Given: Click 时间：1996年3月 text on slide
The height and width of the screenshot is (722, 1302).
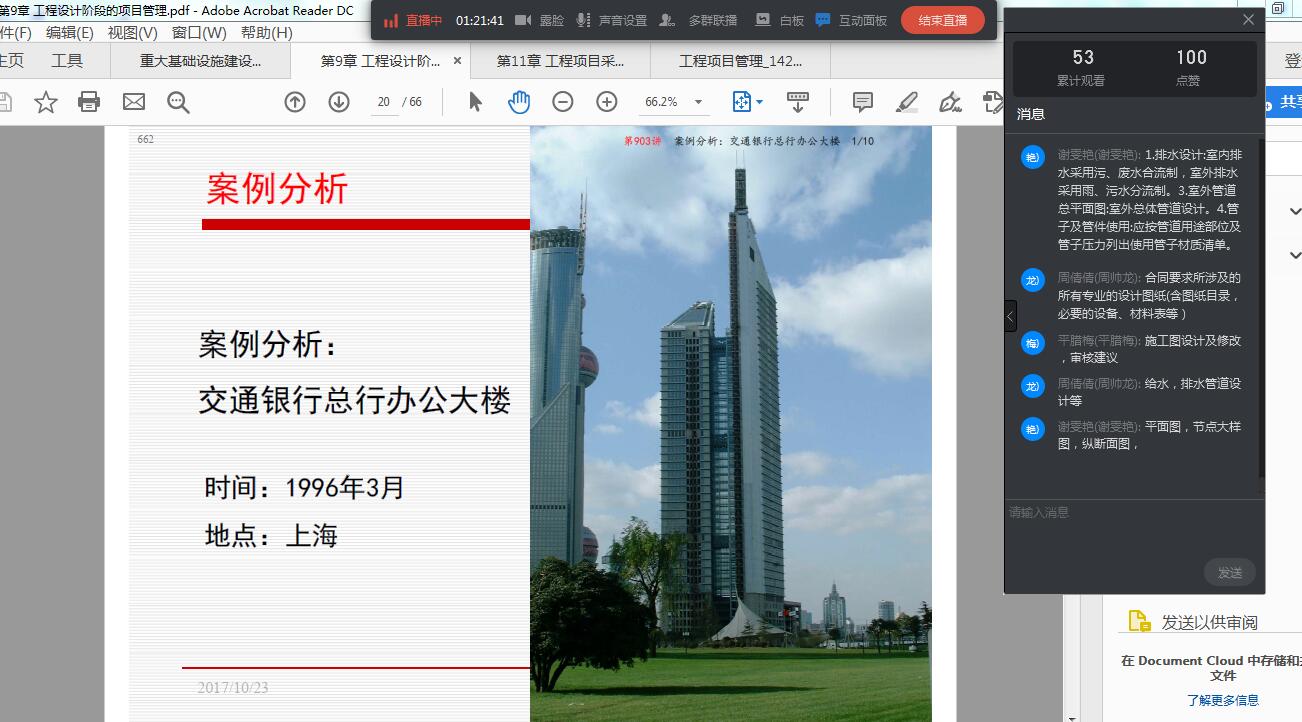Looking at the screenshot, I should (x=305, y=488).
